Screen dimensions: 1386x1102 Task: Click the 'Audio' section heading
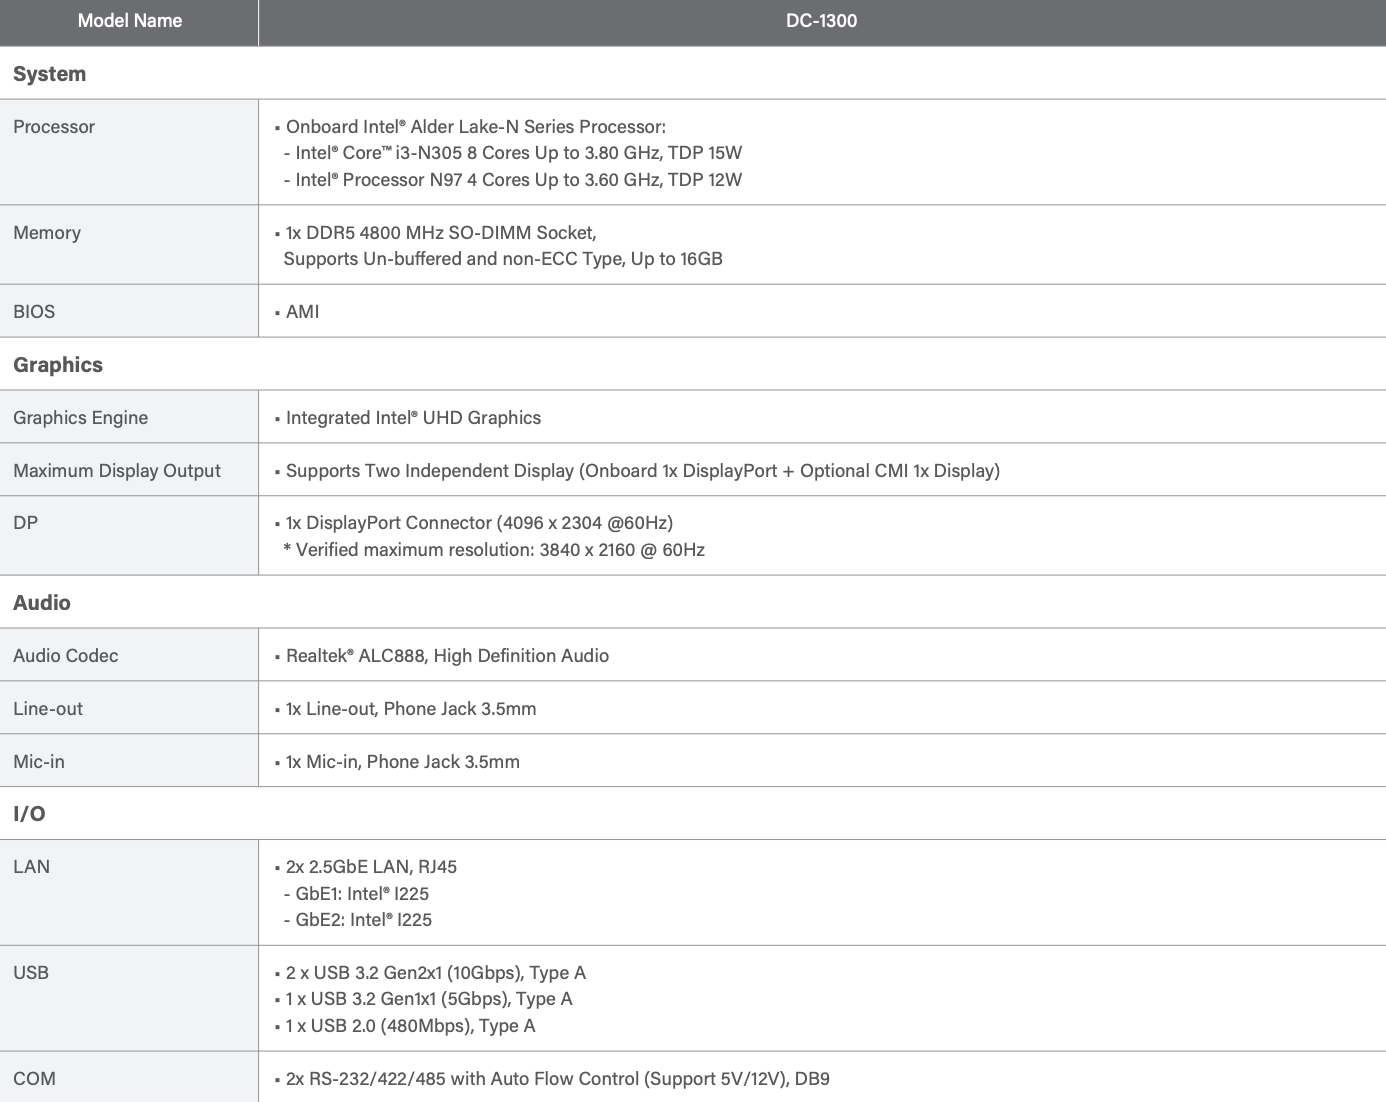(x=42, y=603)
